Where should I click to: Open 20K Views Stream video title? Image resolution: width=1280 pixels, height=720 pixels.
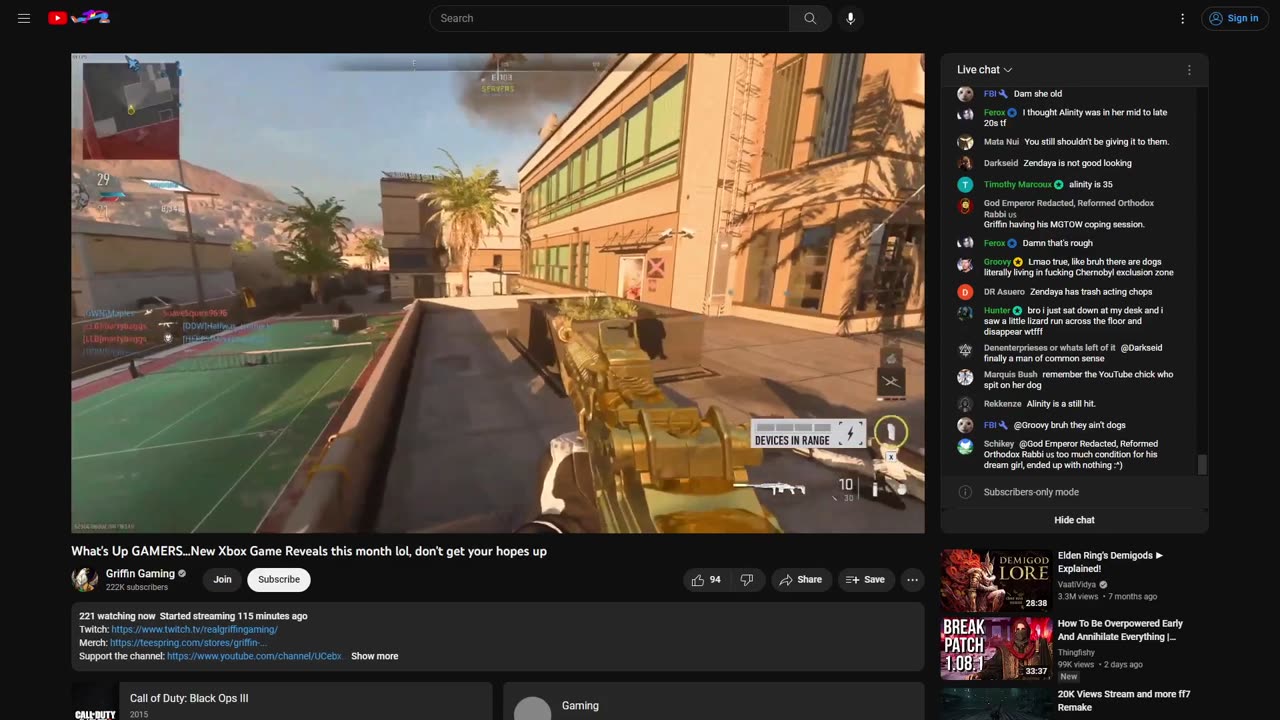[x=1124, y=700]
